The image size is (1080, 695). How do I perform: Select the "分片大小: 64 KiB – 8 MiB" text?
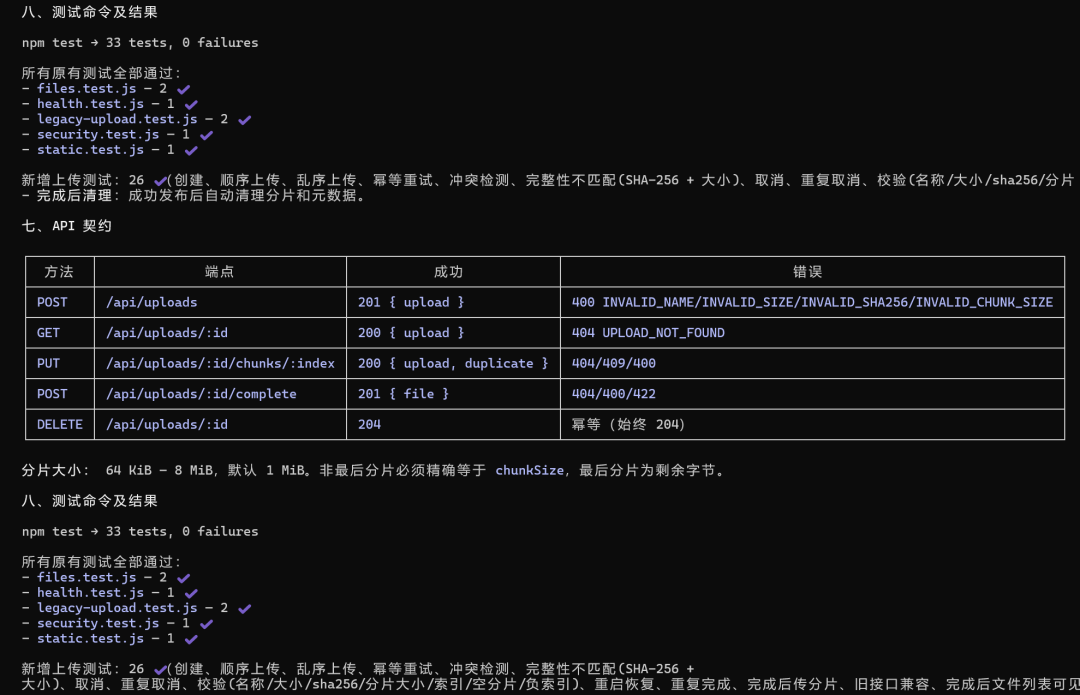[x=117, y=470]
